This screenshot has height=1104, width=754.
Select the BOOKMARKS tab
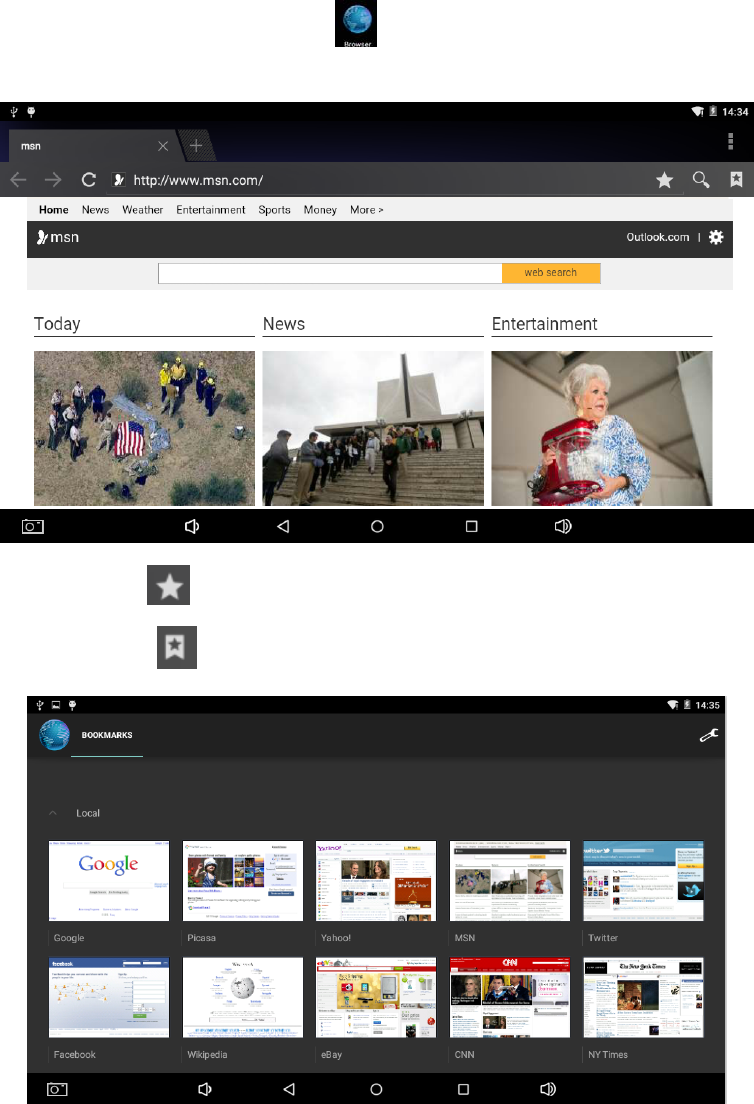pyautogui.click(x=107, y=735)
